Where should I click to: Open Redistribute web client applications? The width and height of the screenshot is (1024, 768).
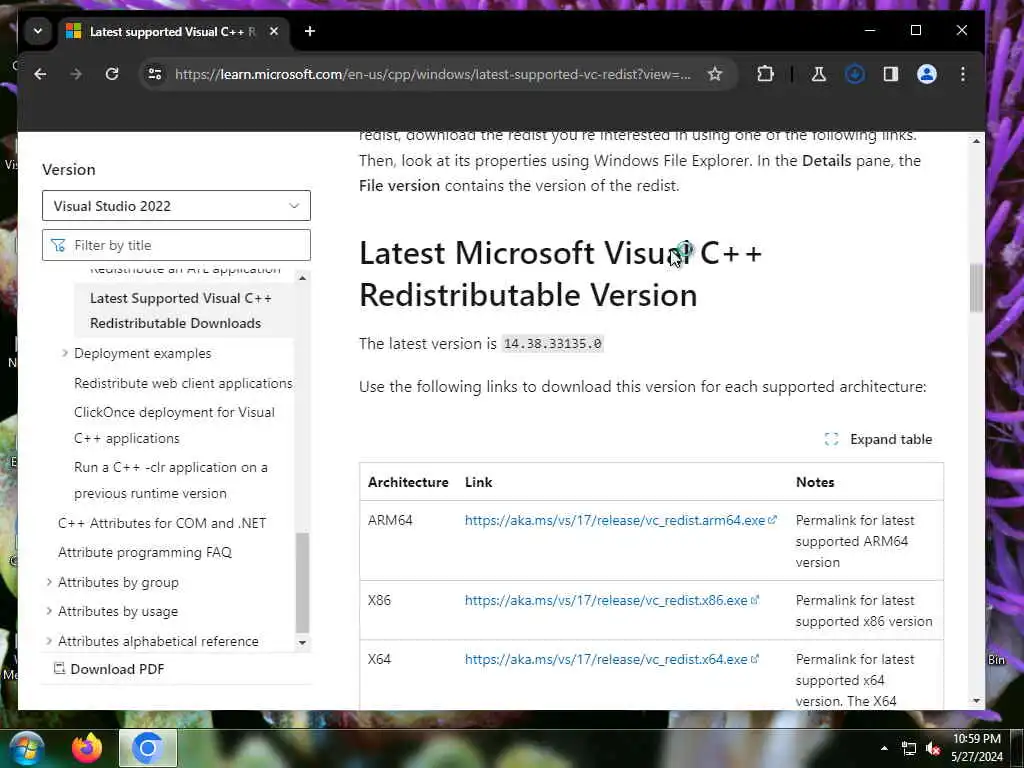tap(183, 383)
